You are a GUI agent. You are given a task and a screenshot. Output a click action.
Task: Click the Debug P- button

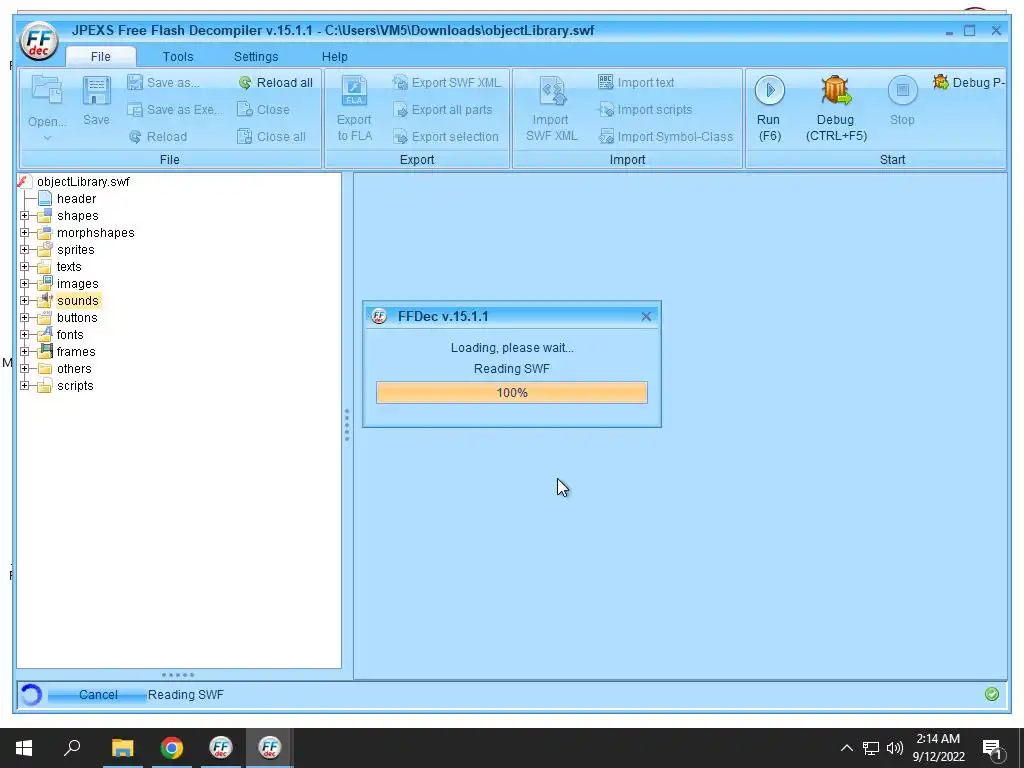pyautogui.click(x=969, y=82)
